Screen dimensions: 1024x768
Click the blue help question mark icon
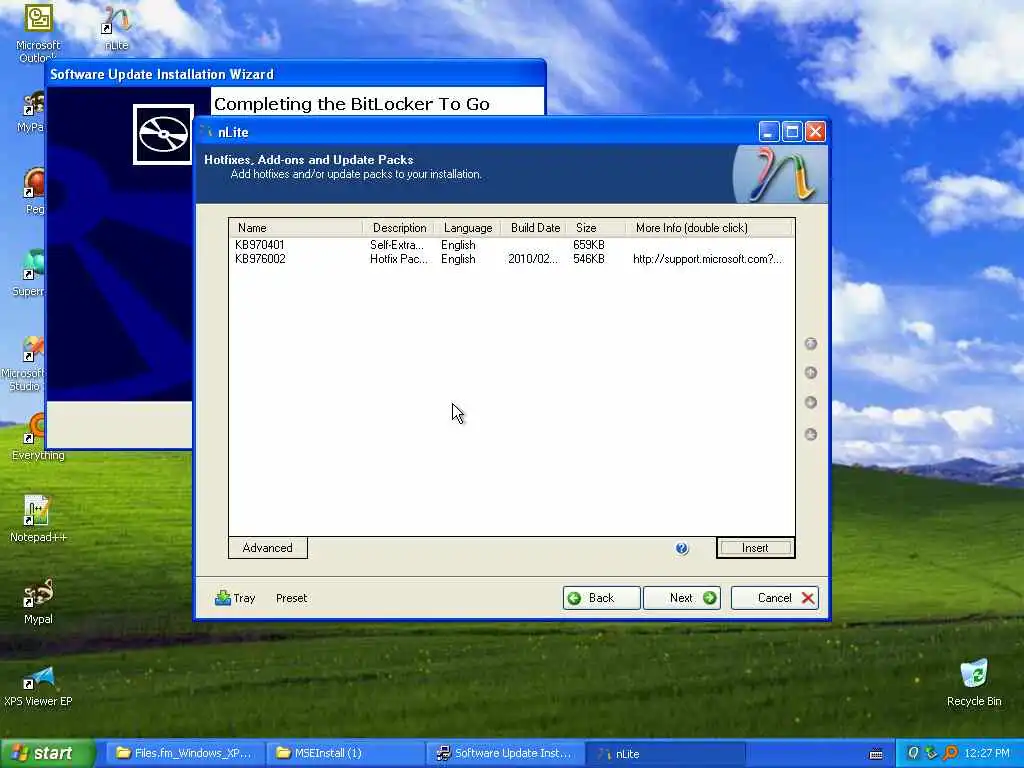(682, 549)
